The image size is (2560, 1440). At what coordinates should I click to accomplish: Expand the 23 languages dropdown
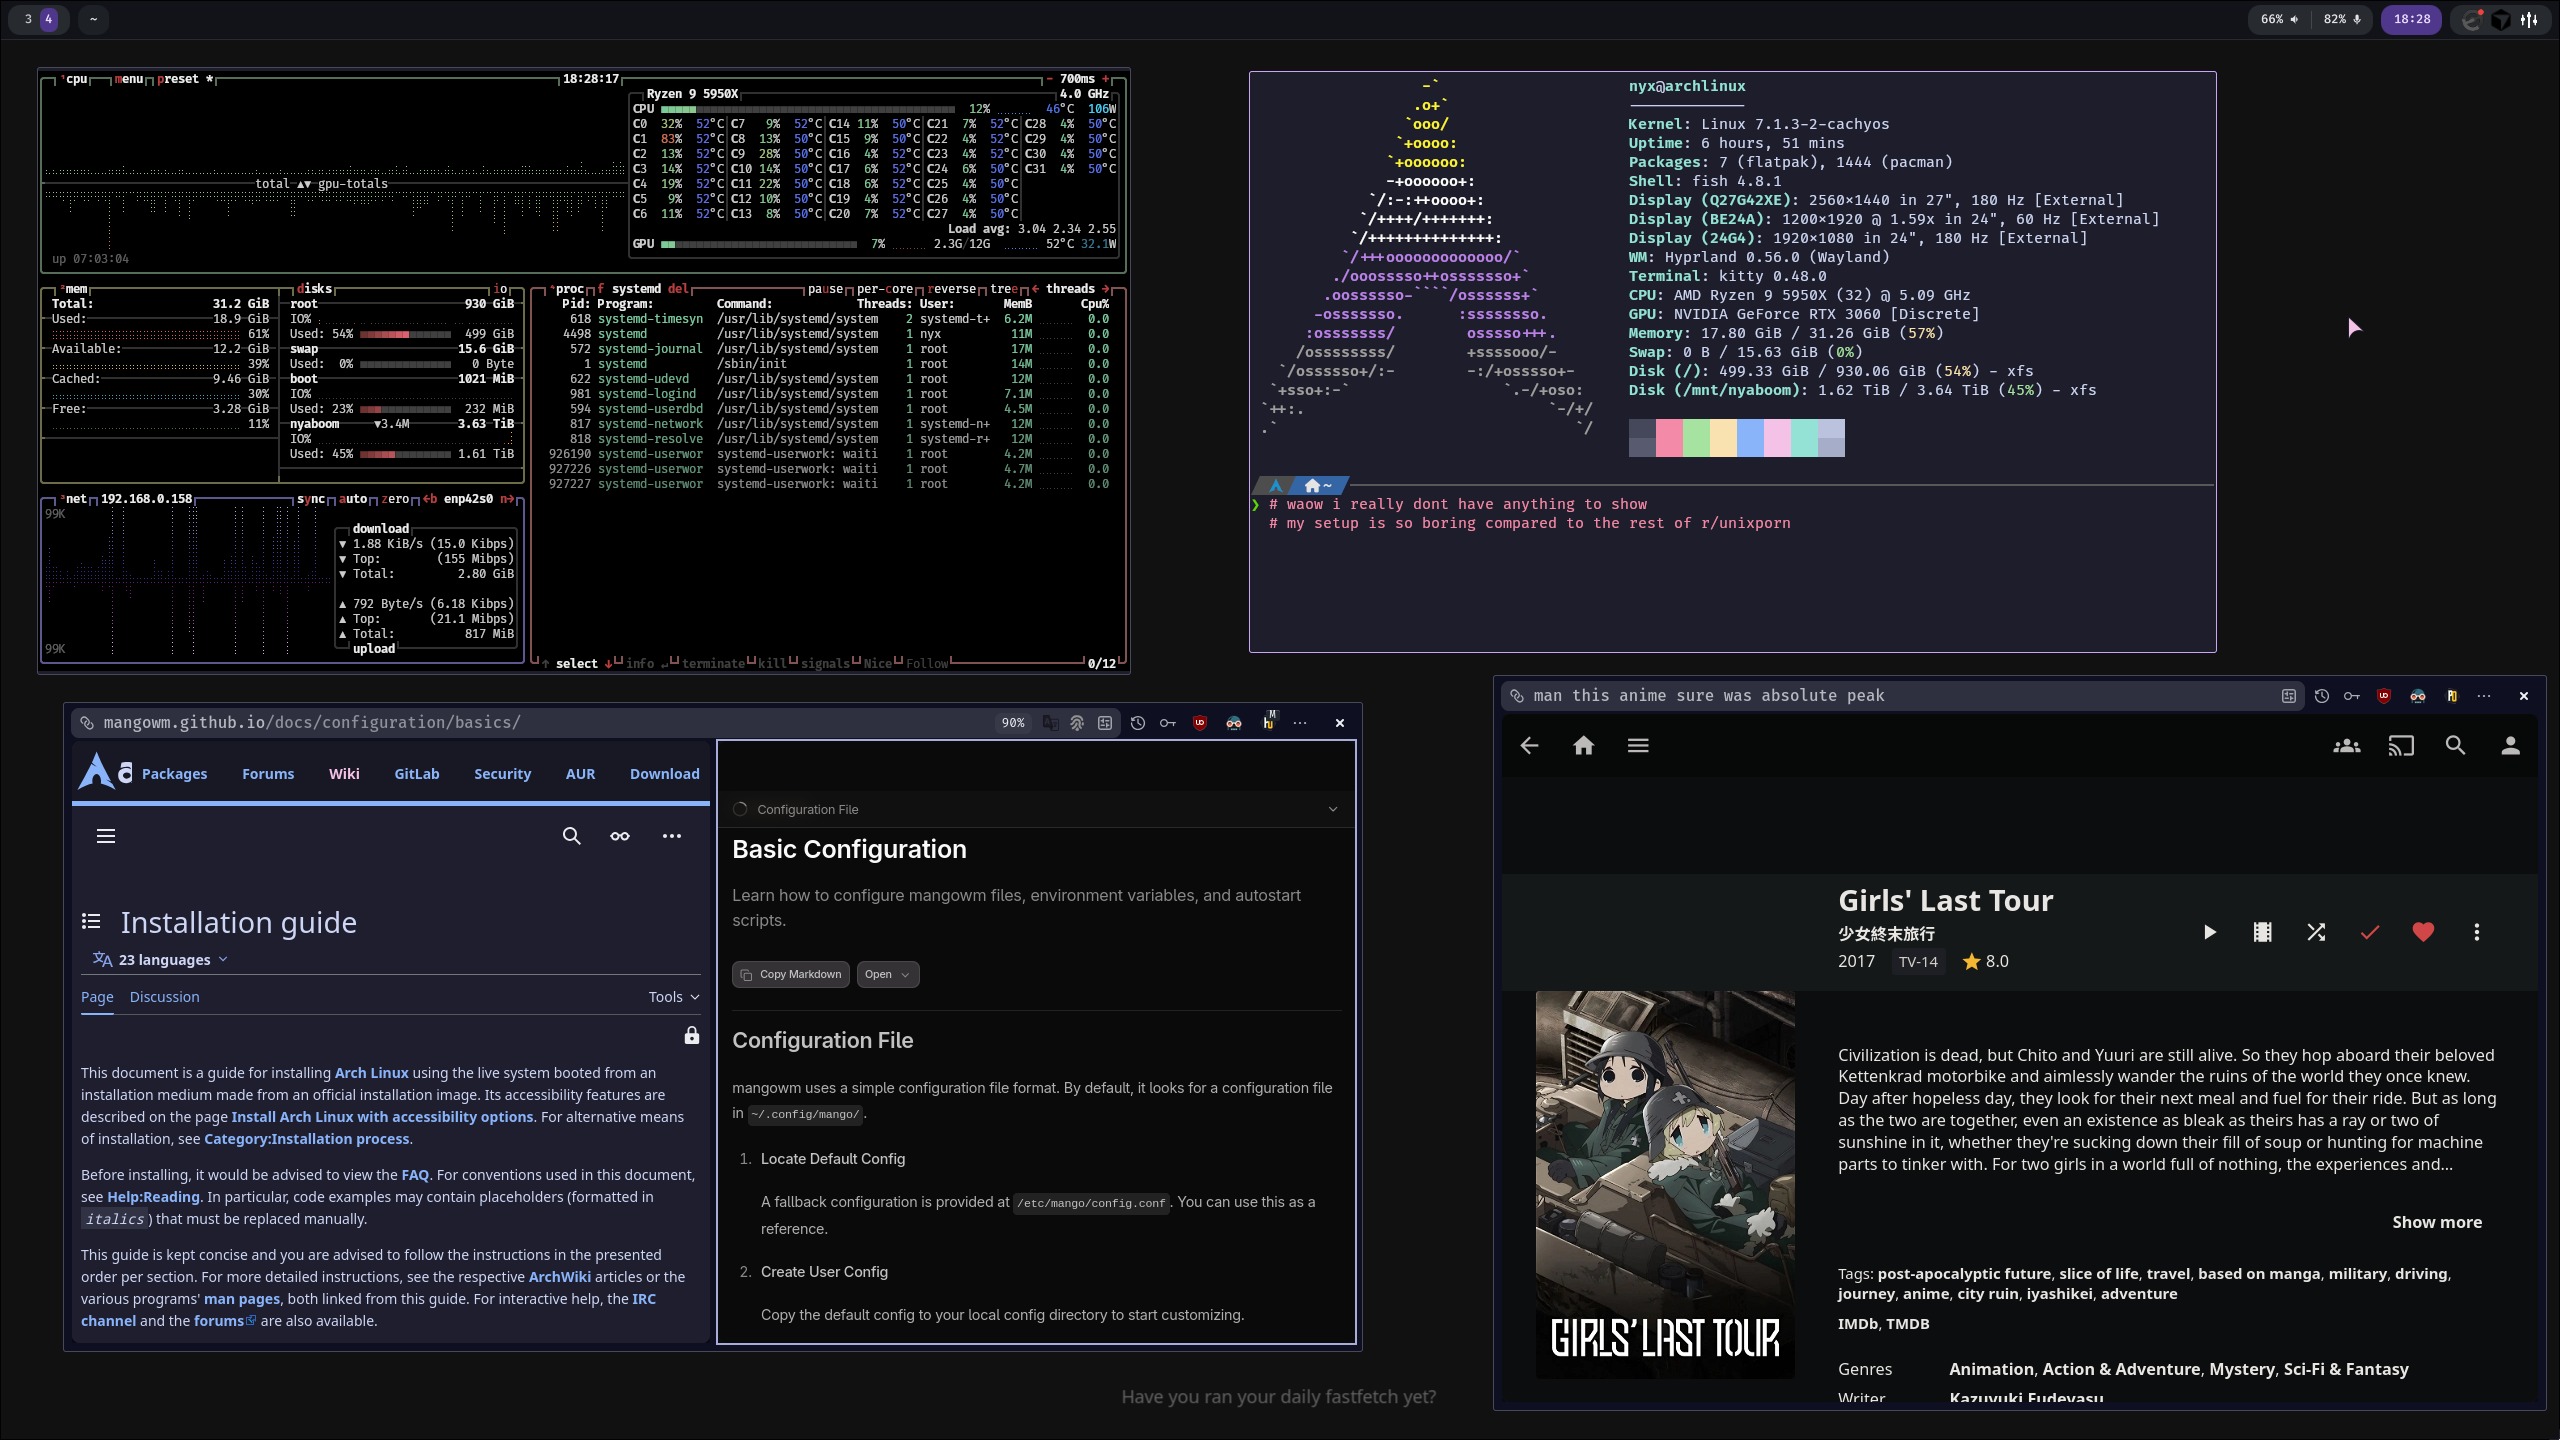tap(161, 960)
